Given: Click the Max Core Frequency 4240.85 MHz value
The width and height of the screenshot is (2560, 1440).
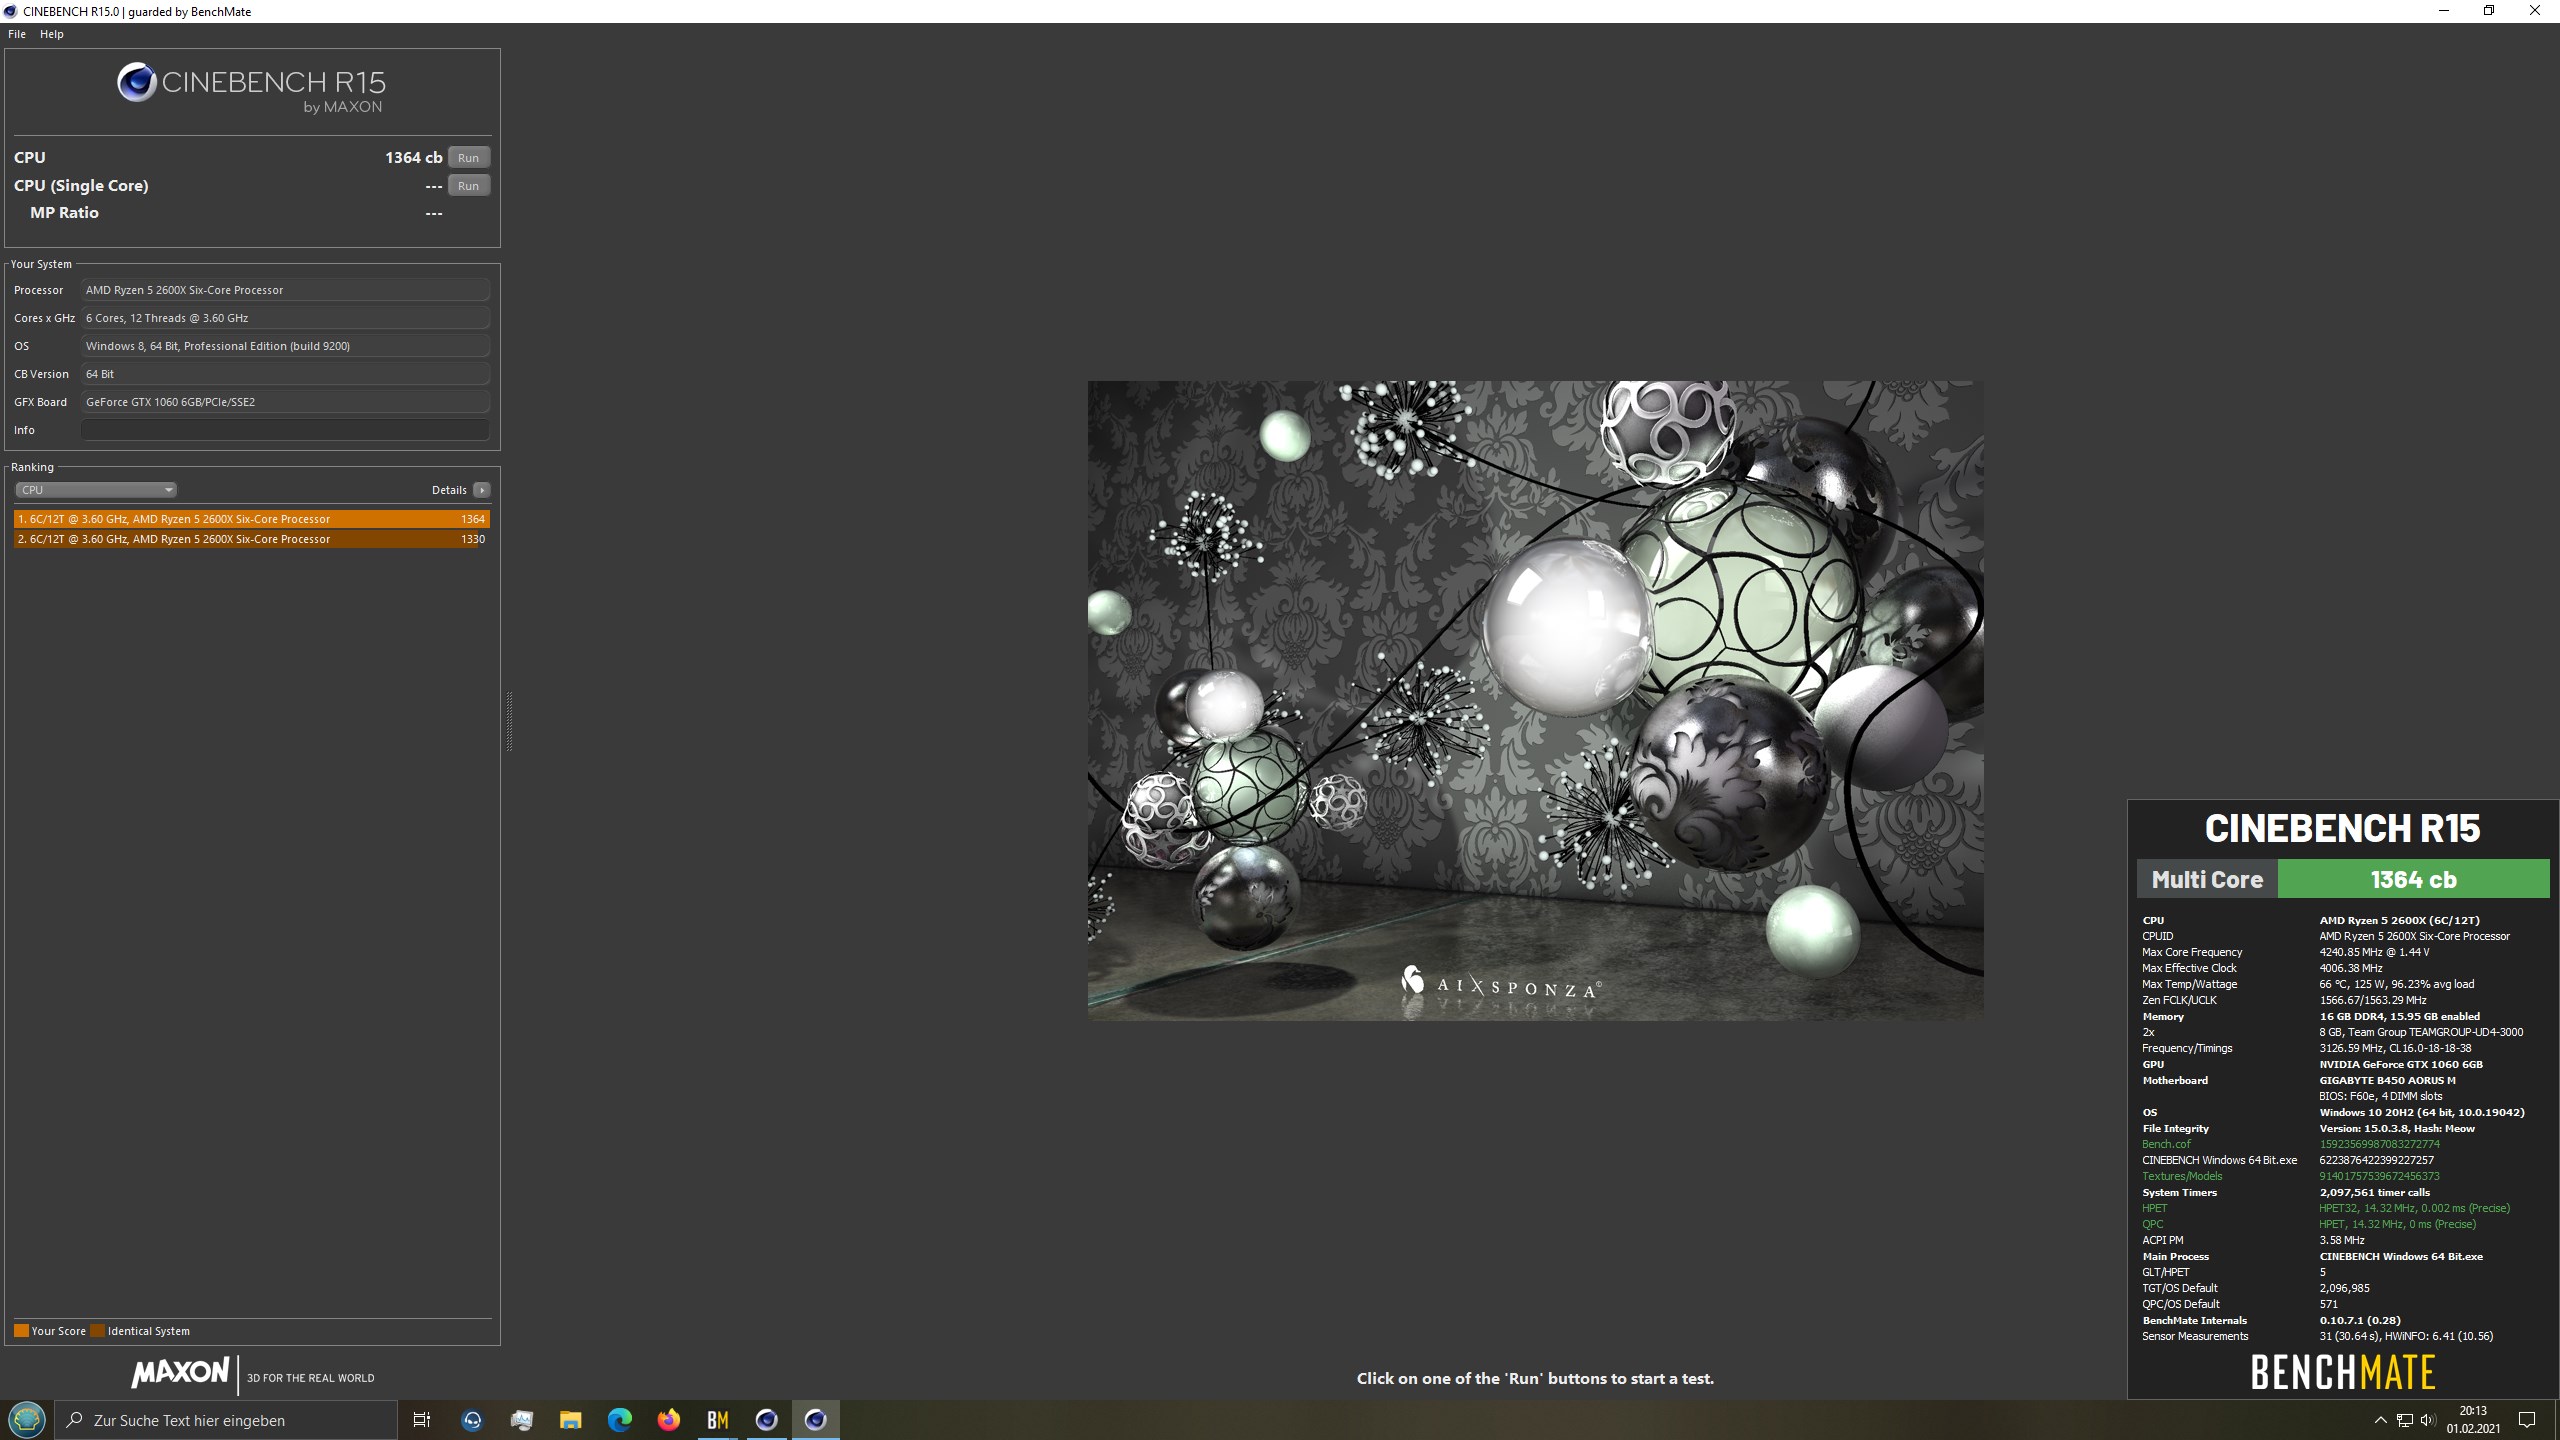Looking at the screenshot, I should (2374, 952).
